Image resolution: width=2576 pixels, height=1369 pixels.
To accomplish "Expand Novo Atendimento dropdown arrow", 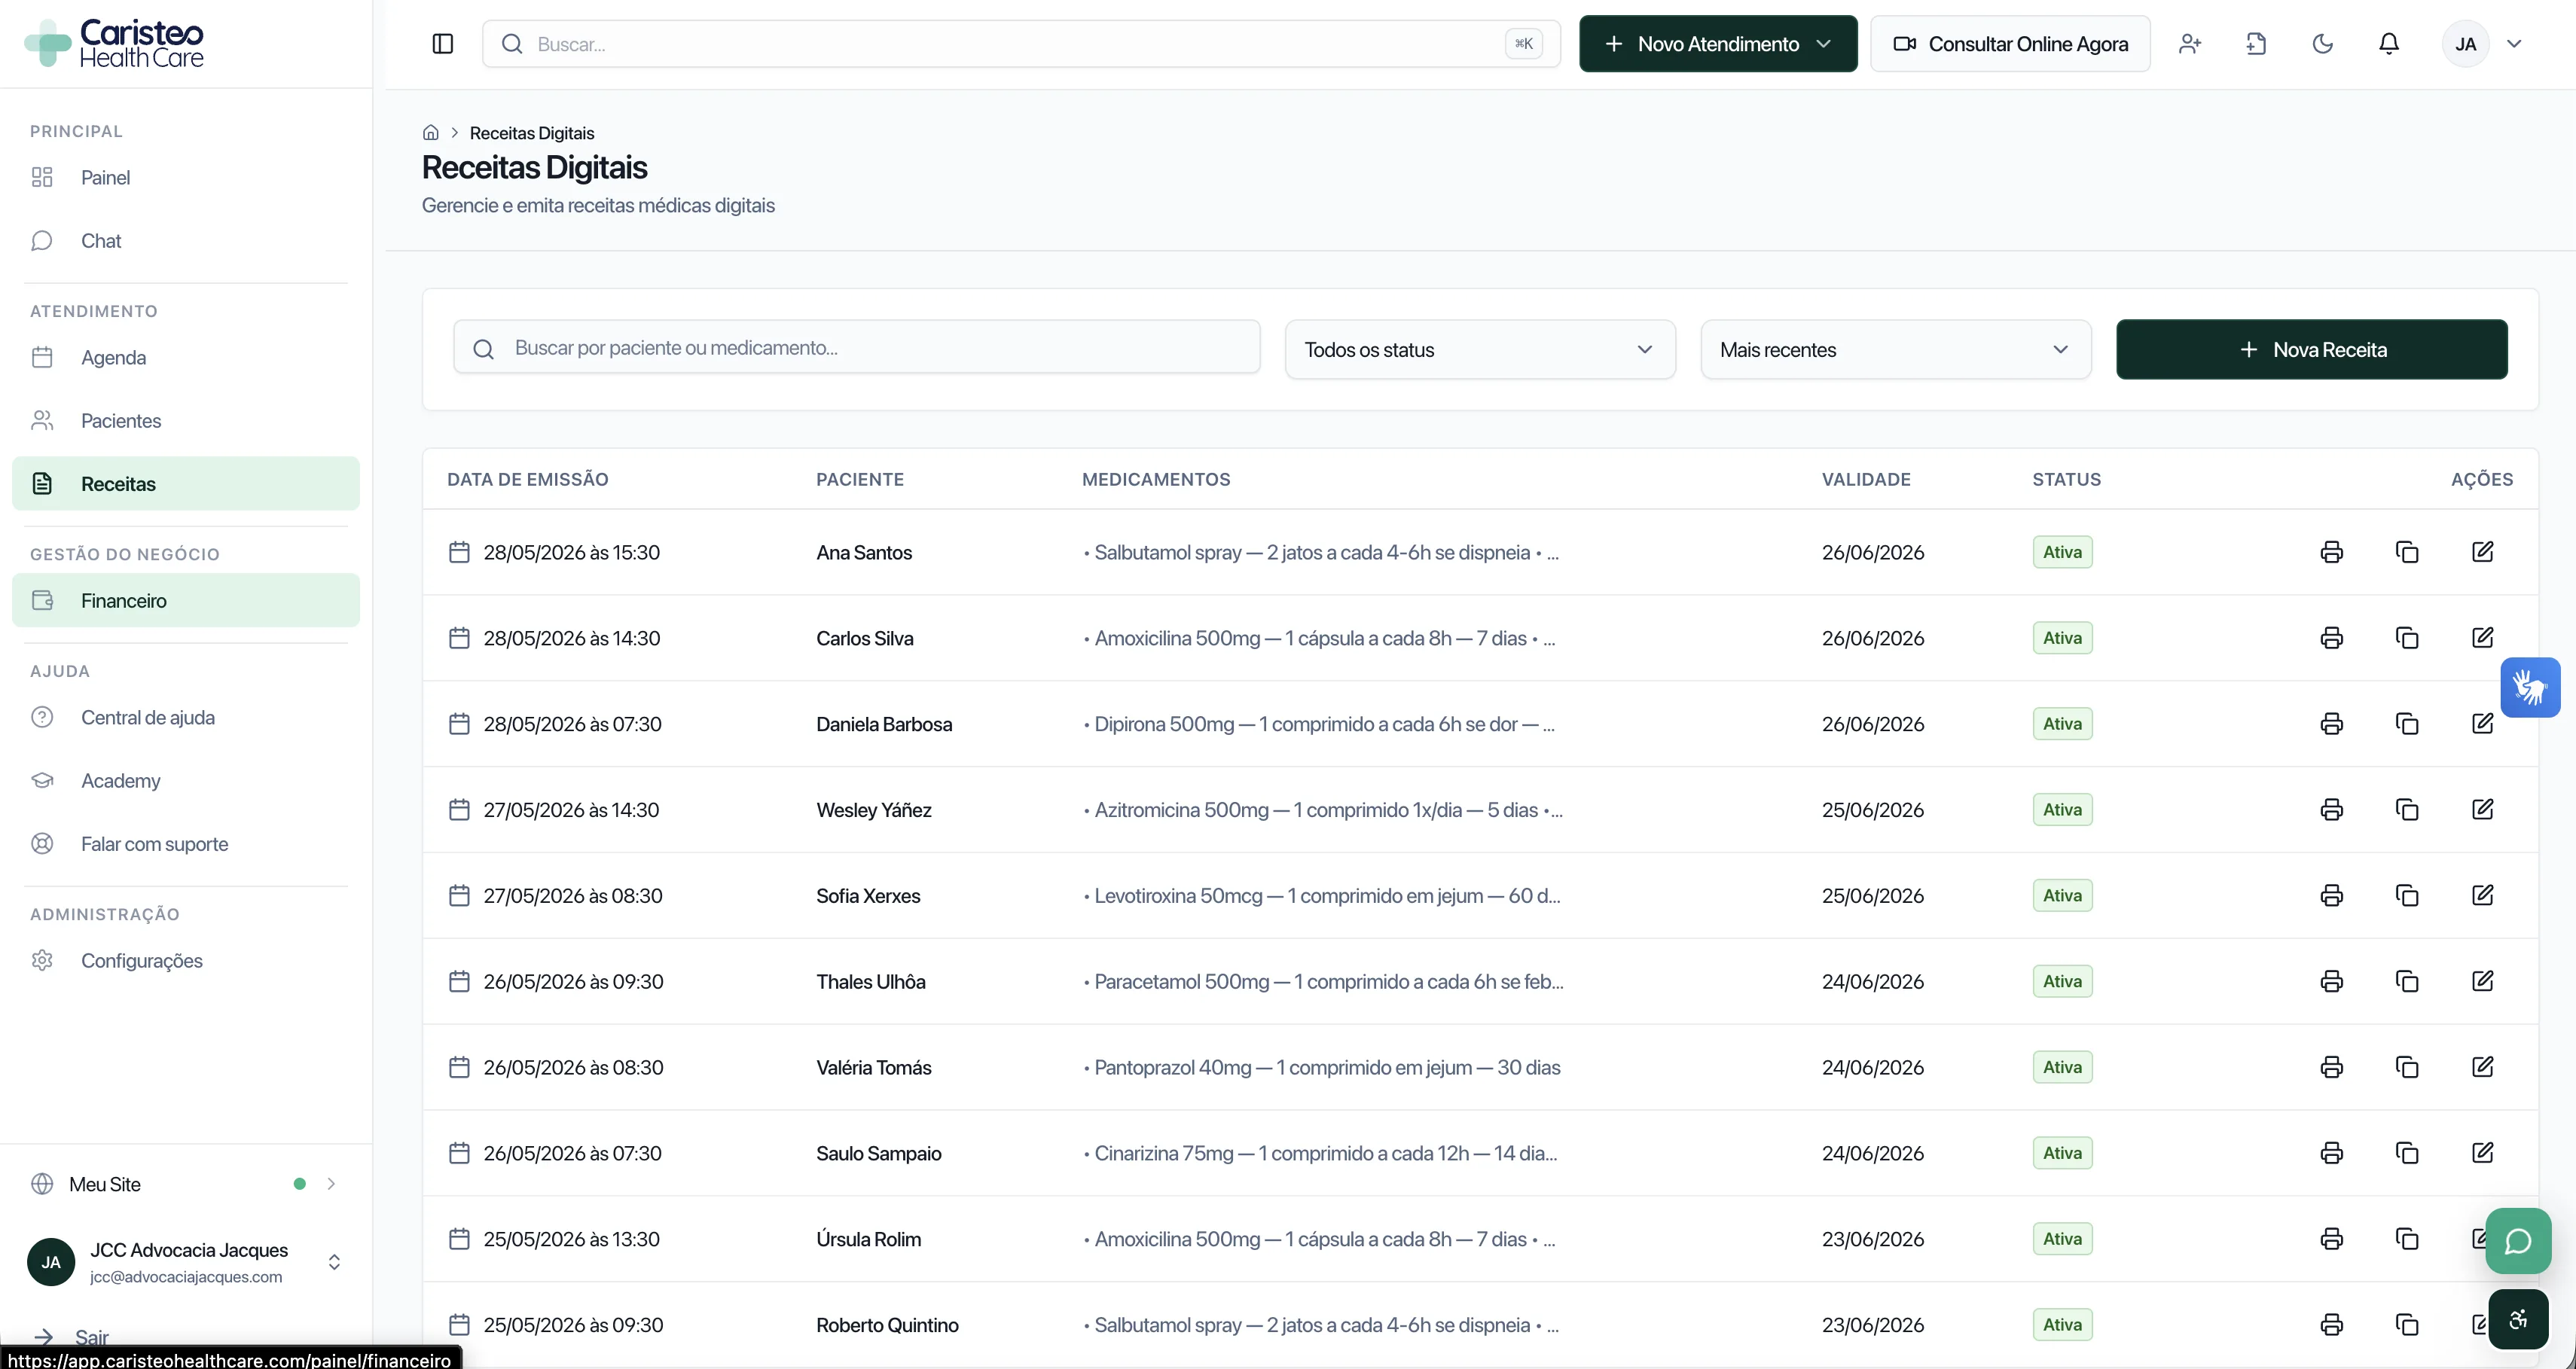I will click(1823, 44).
